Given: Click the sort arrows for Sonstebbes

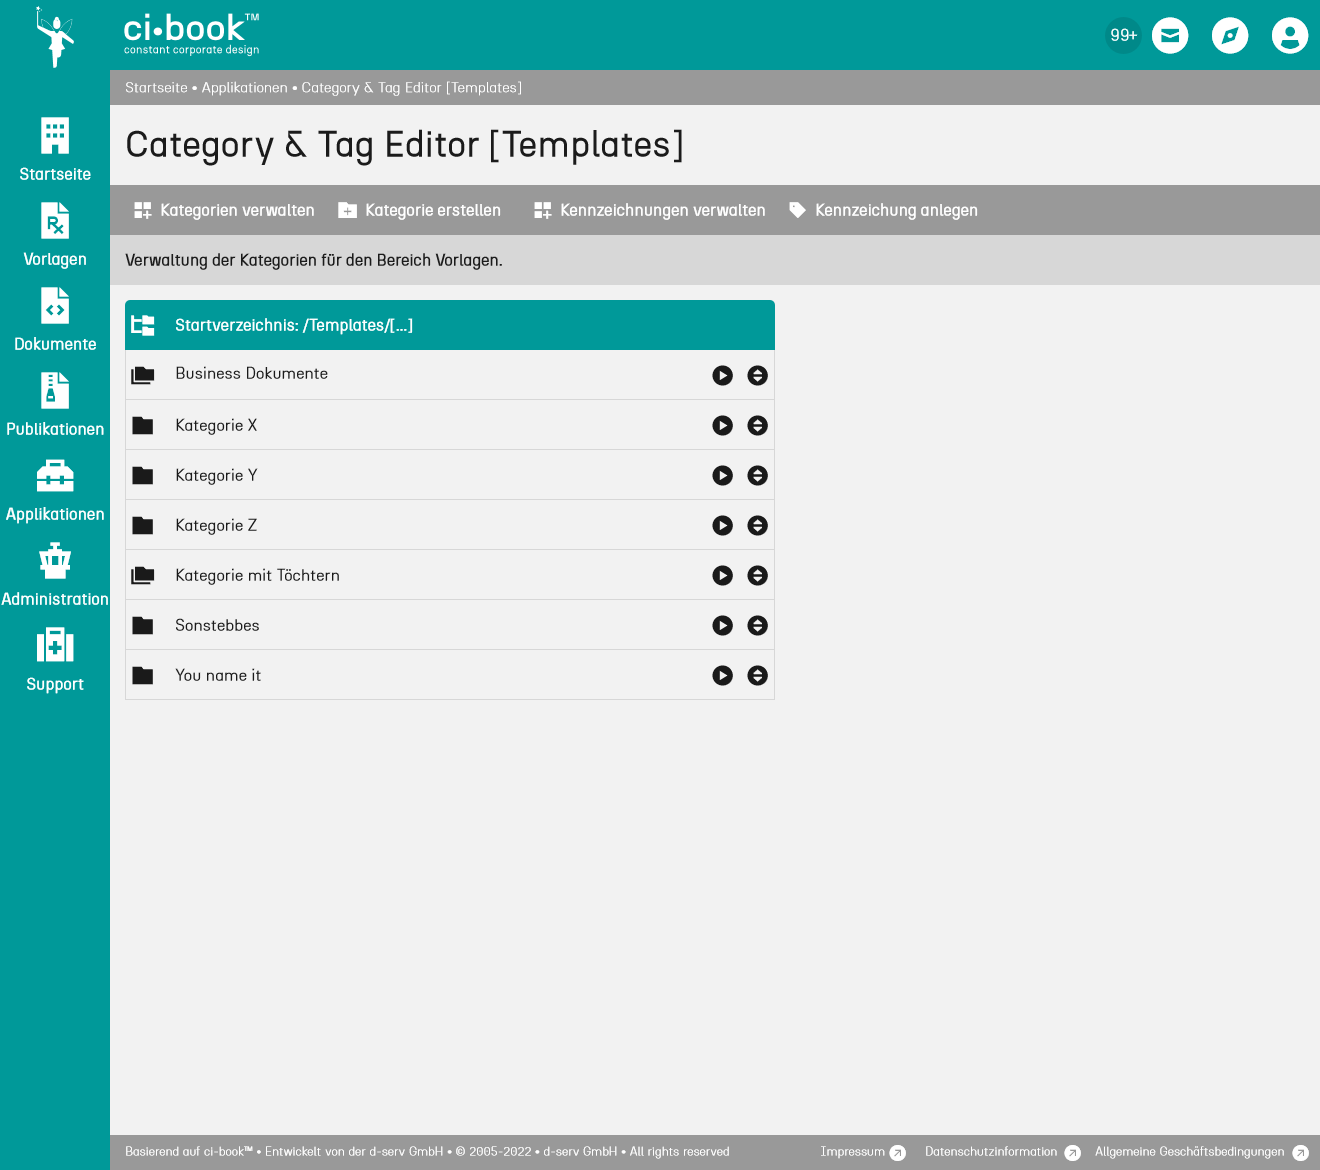Looking at the screenshot, I should tap(757, 625).
